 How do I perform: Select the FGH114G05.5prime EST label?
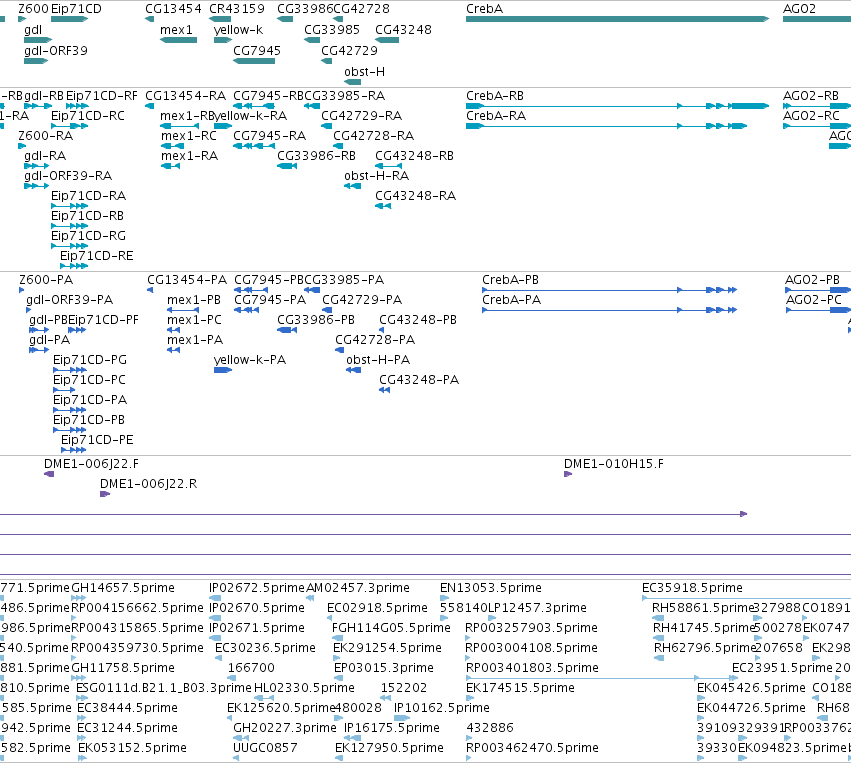391,628
